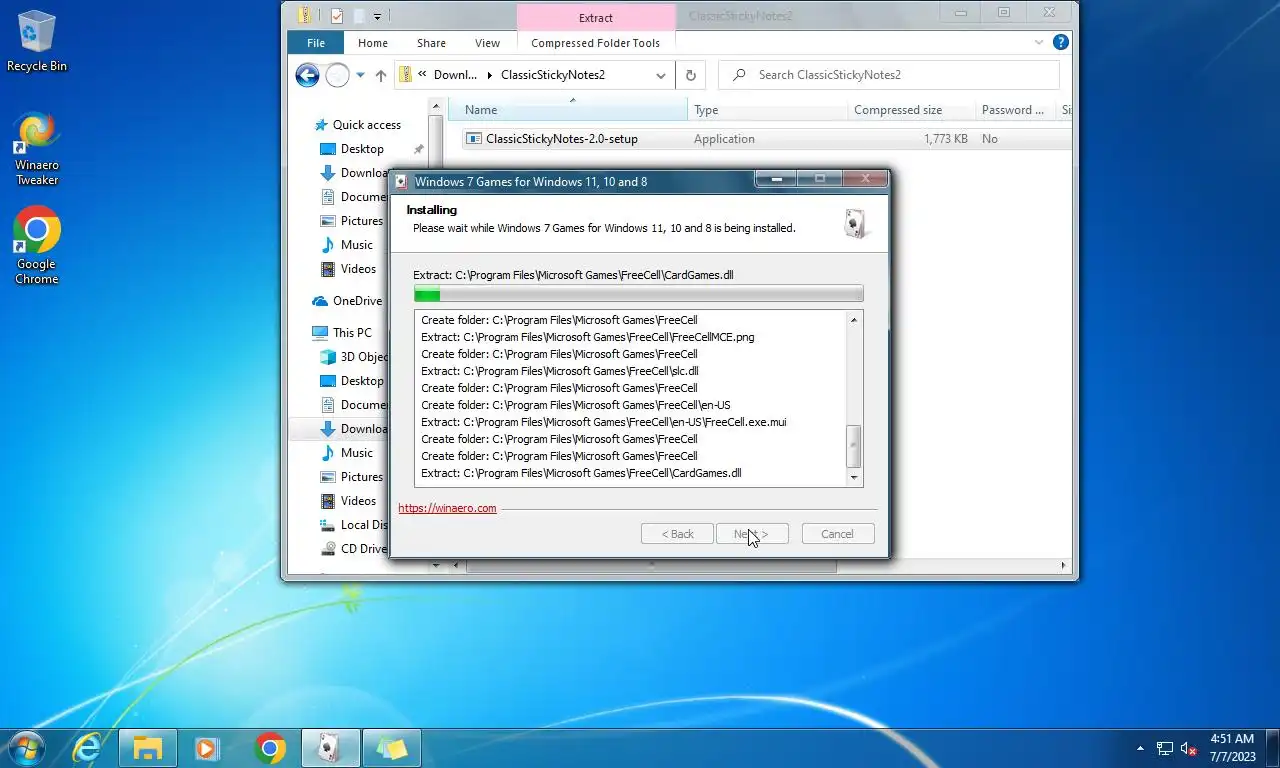Open Winaero Tweaker desktop shortcut
The width and height of the screenshot is (1280, 768).
(x=37, y=149)
